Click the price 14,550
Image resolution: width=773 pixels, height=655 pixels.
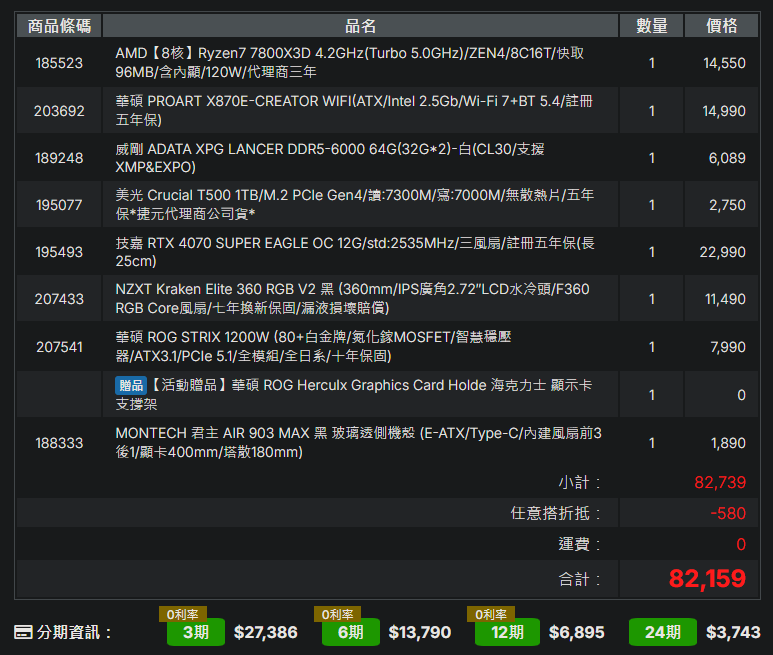click(724, 63)
